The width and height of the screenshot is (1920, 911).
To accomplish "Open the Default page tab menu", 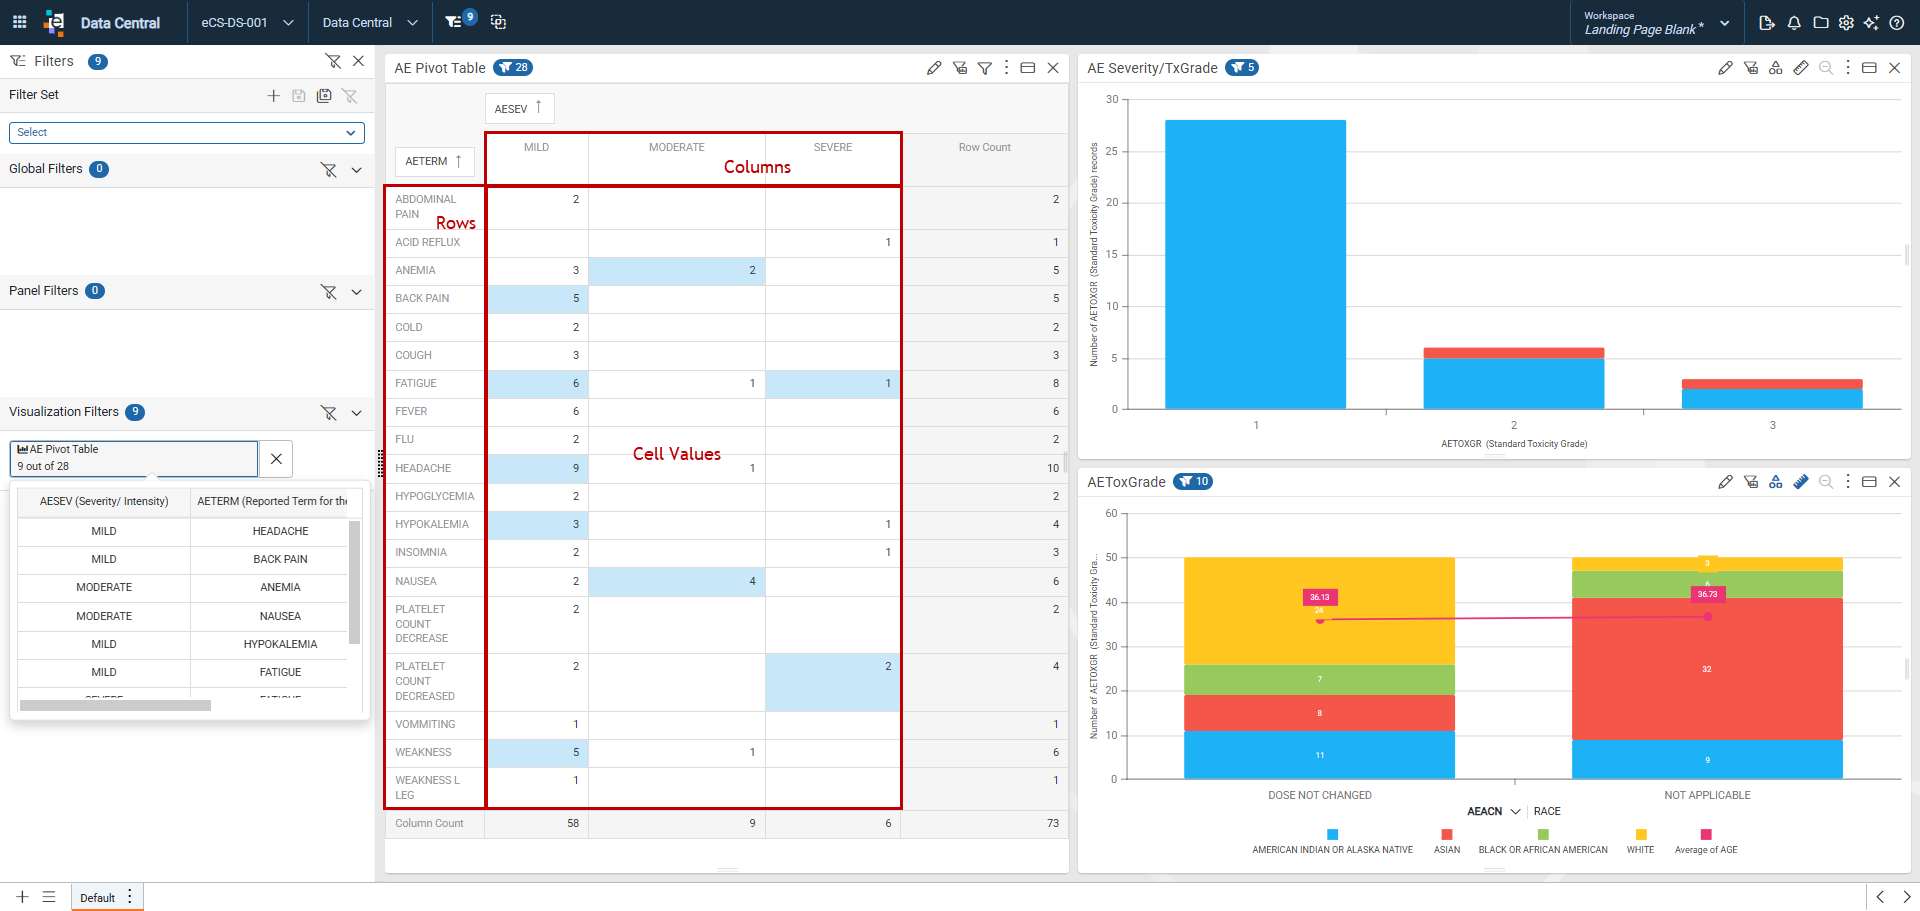I will point(130,896).
